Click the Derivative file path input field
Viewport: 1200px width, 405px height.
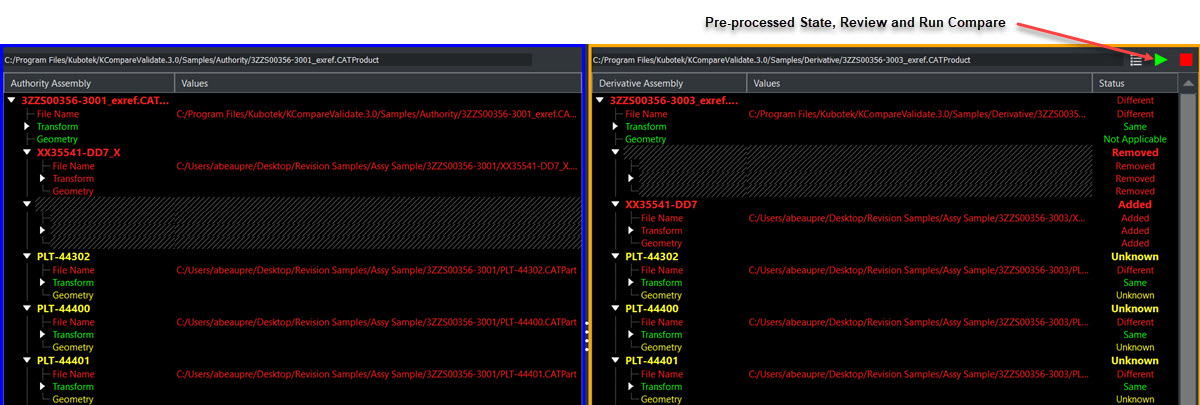pyautogui.click(x=855, y=60)
